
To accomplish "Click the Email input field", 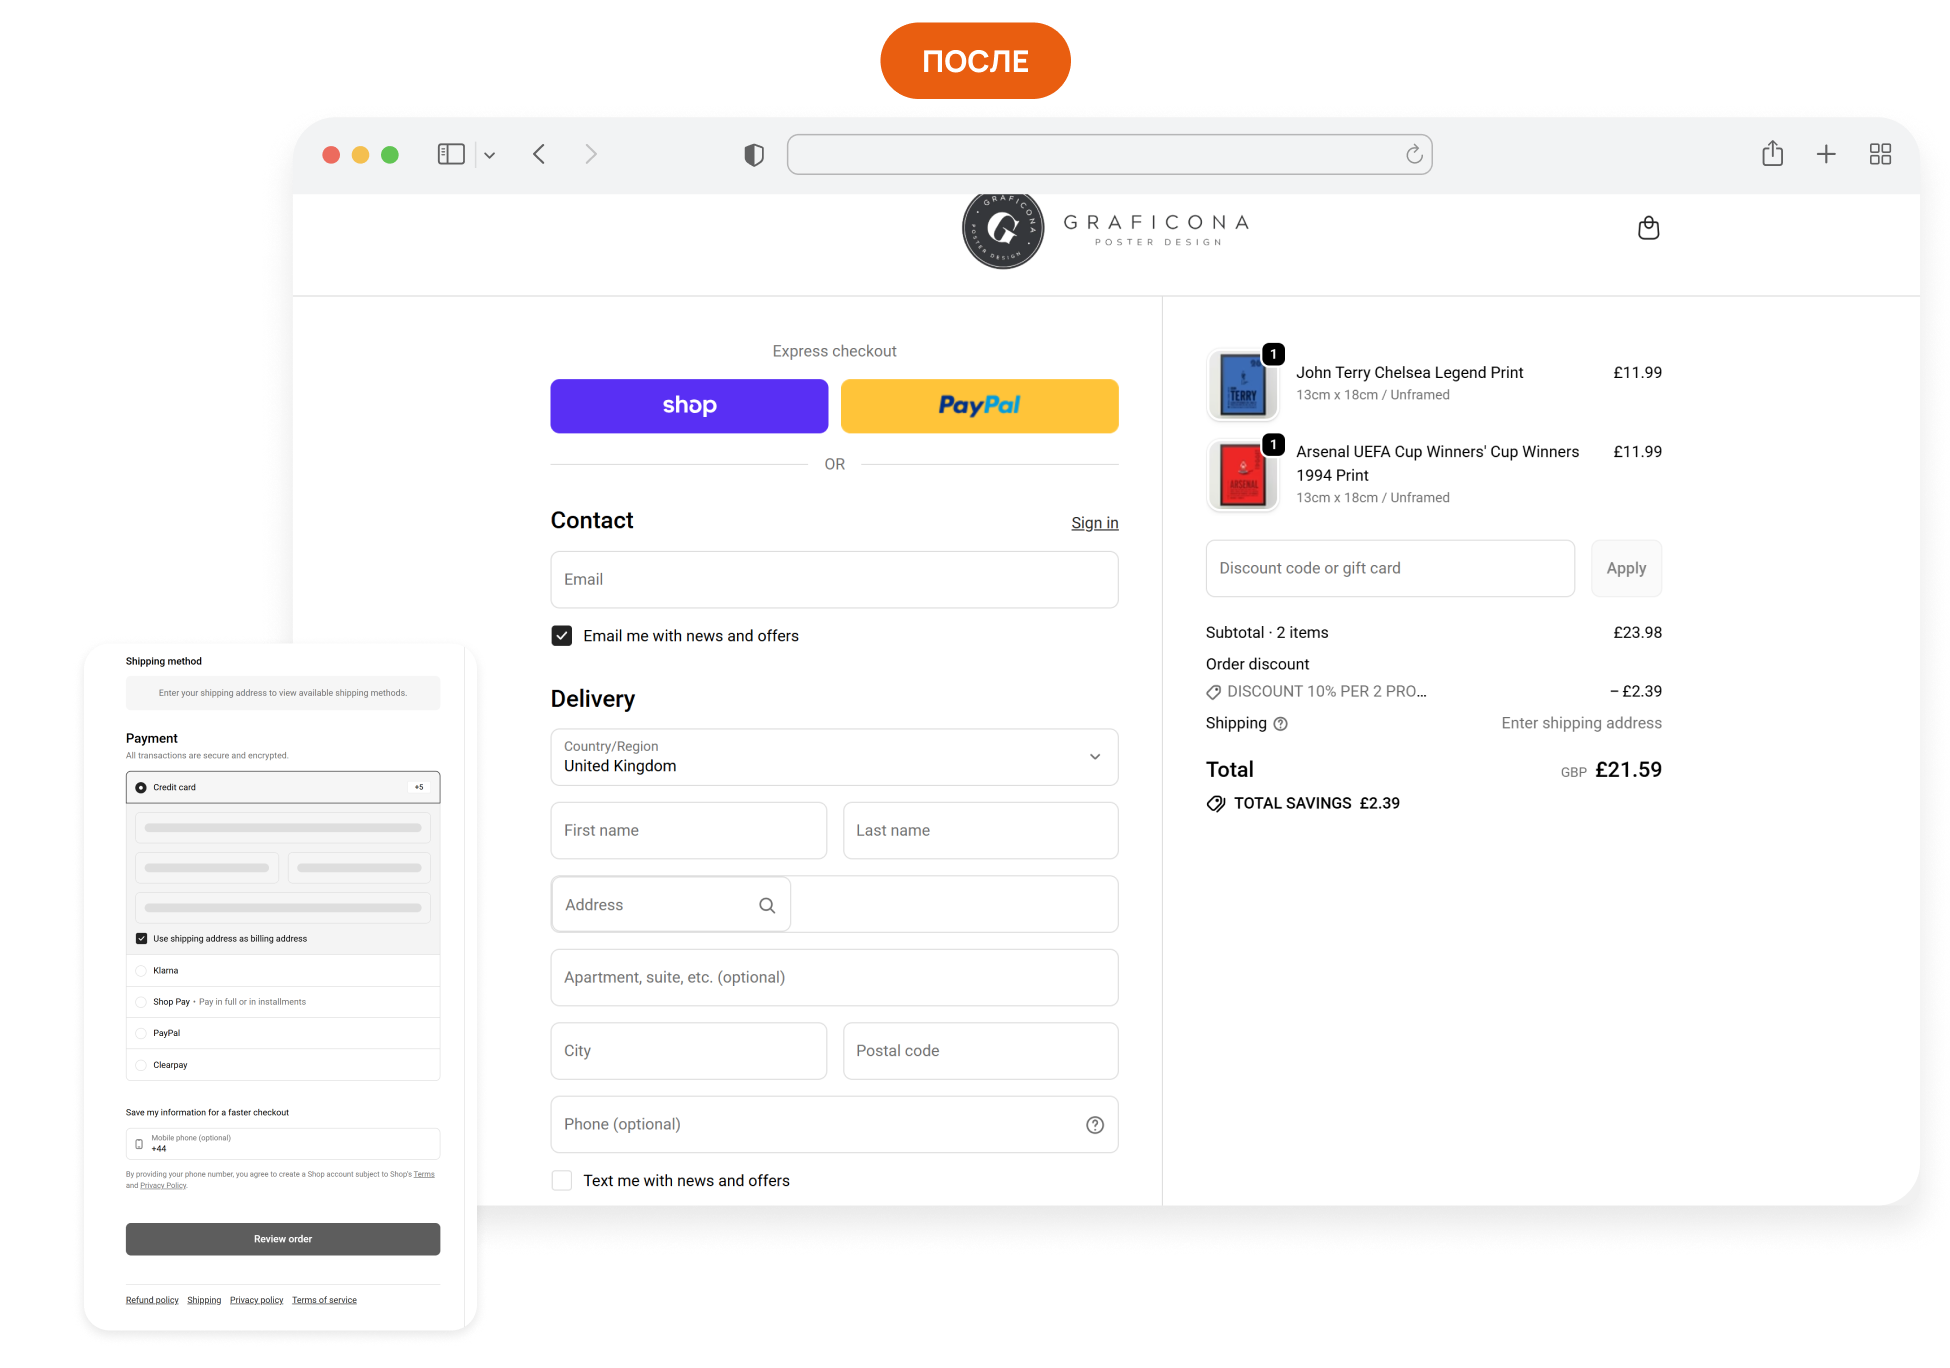I will tap(833, 580).
